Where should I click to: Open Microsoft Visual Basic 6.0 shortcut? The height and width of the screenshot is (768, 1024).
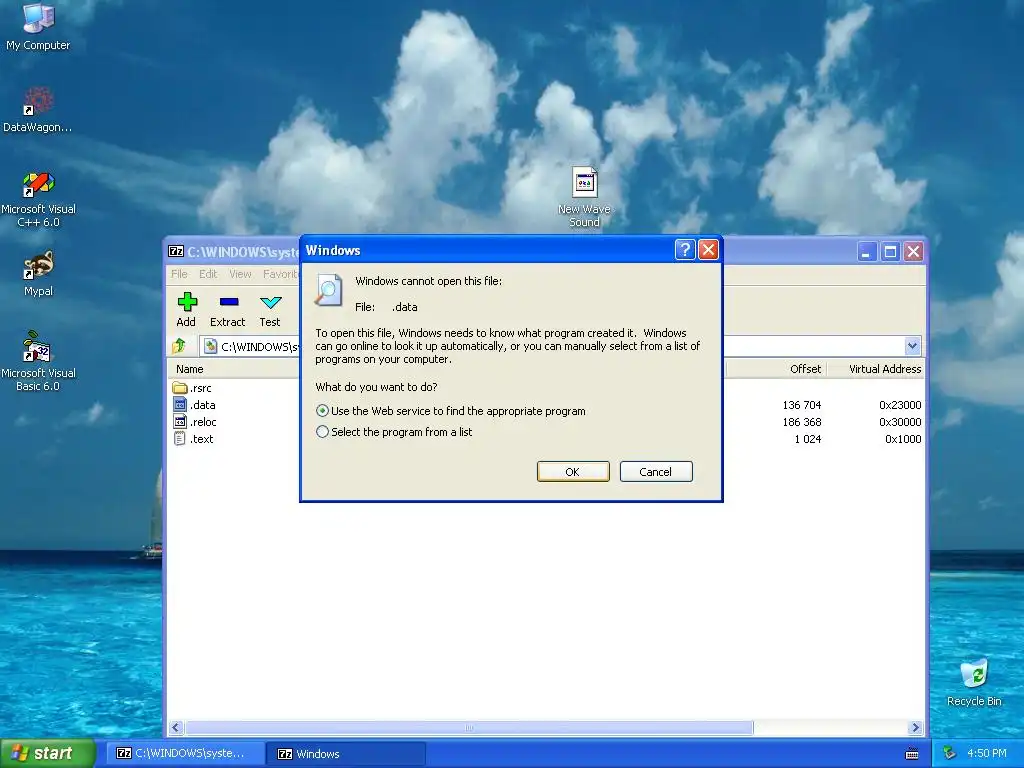coord(38,361)
